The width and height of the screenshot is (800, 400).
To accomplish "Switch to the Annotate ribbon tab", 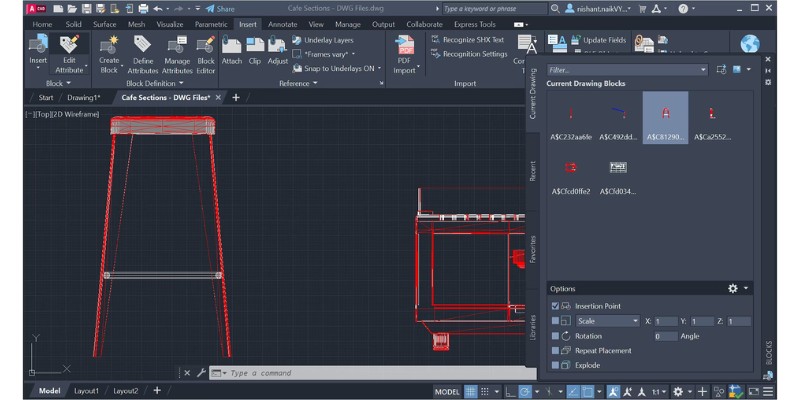I will tap(283, 24).
